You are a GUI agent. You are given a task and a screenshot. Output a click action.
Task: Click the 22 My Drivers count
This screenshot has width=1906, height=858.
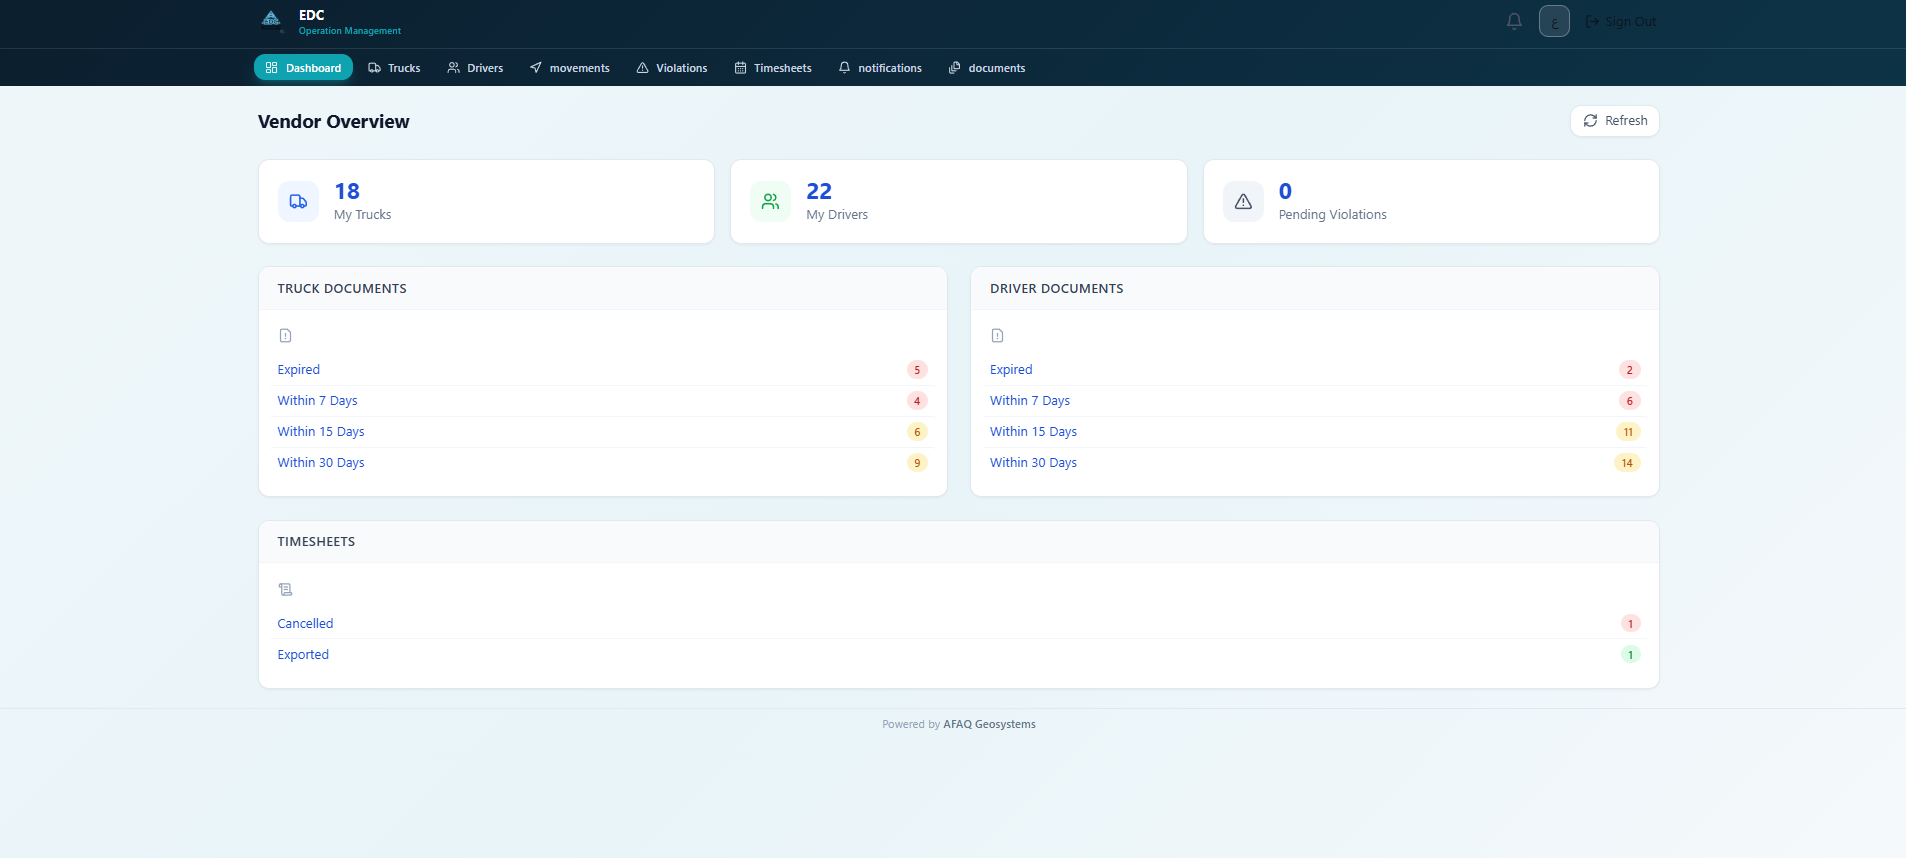pyautogui.click(x=819, y=191)
